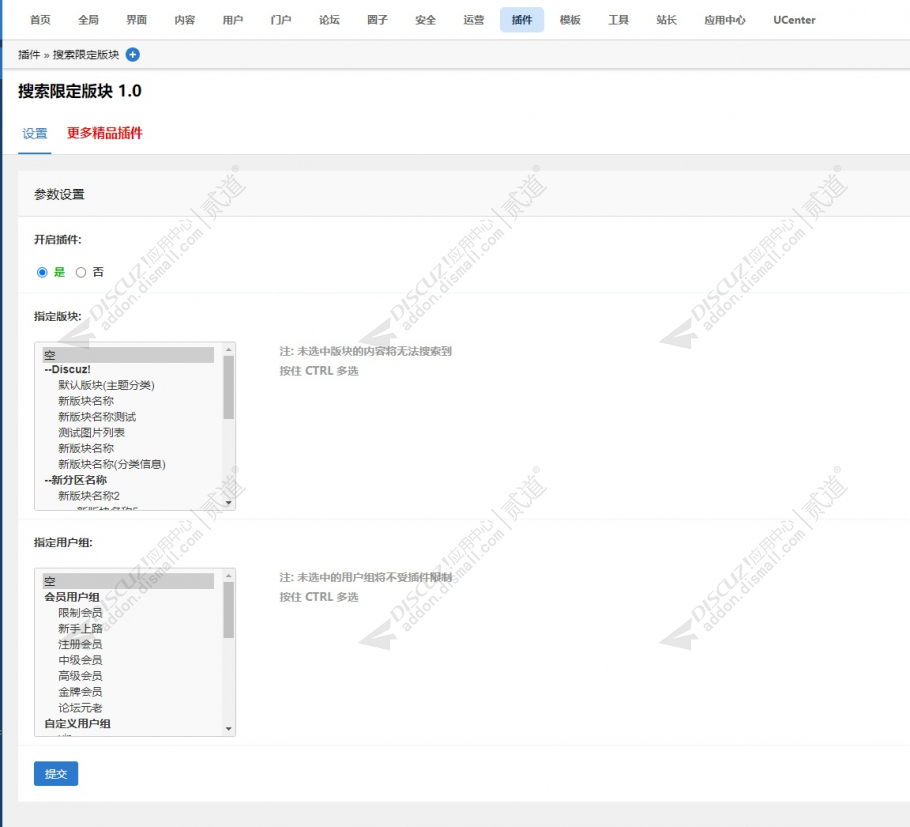Select the --Discuz! category row
The height and width of the screenshot is (827, 910).
click(x=128, y=369)
